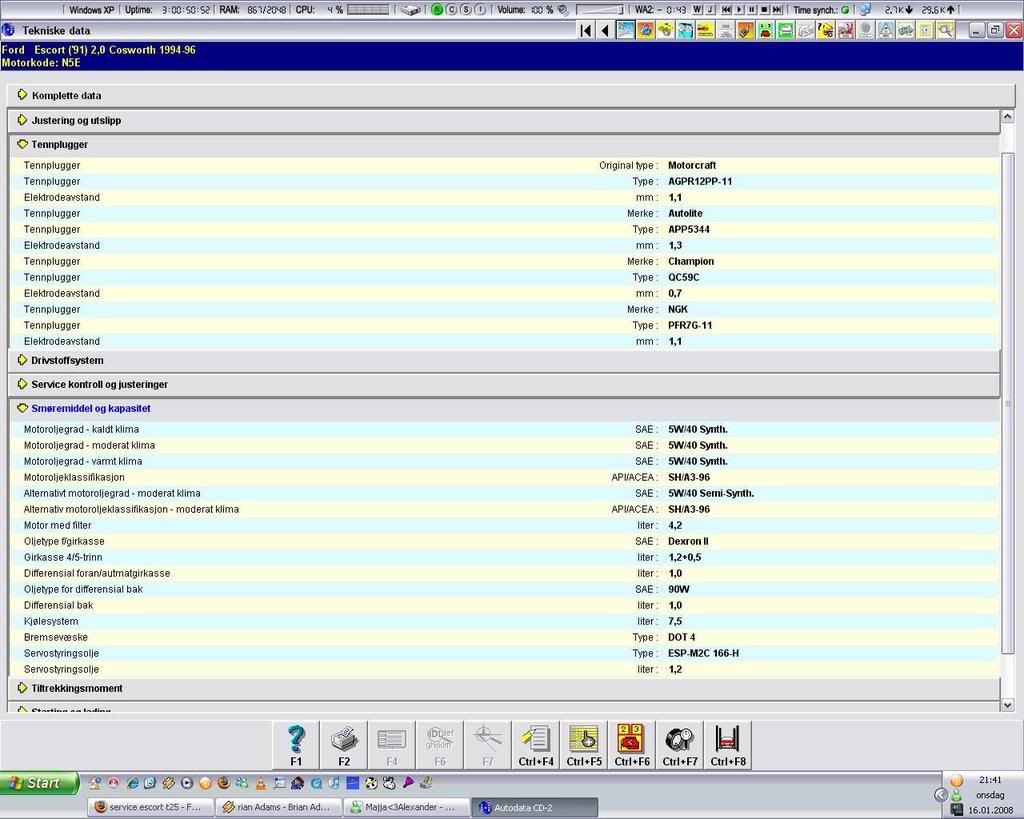Collapse the Tennplugger section

504,144
